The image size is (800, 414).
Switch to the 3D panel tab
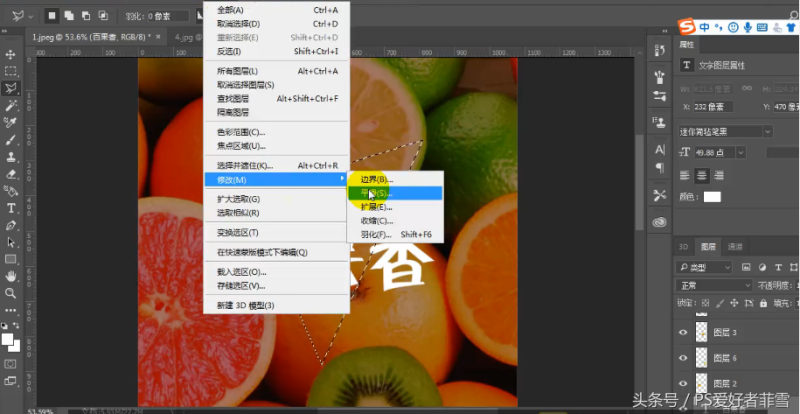pos(683,247)
